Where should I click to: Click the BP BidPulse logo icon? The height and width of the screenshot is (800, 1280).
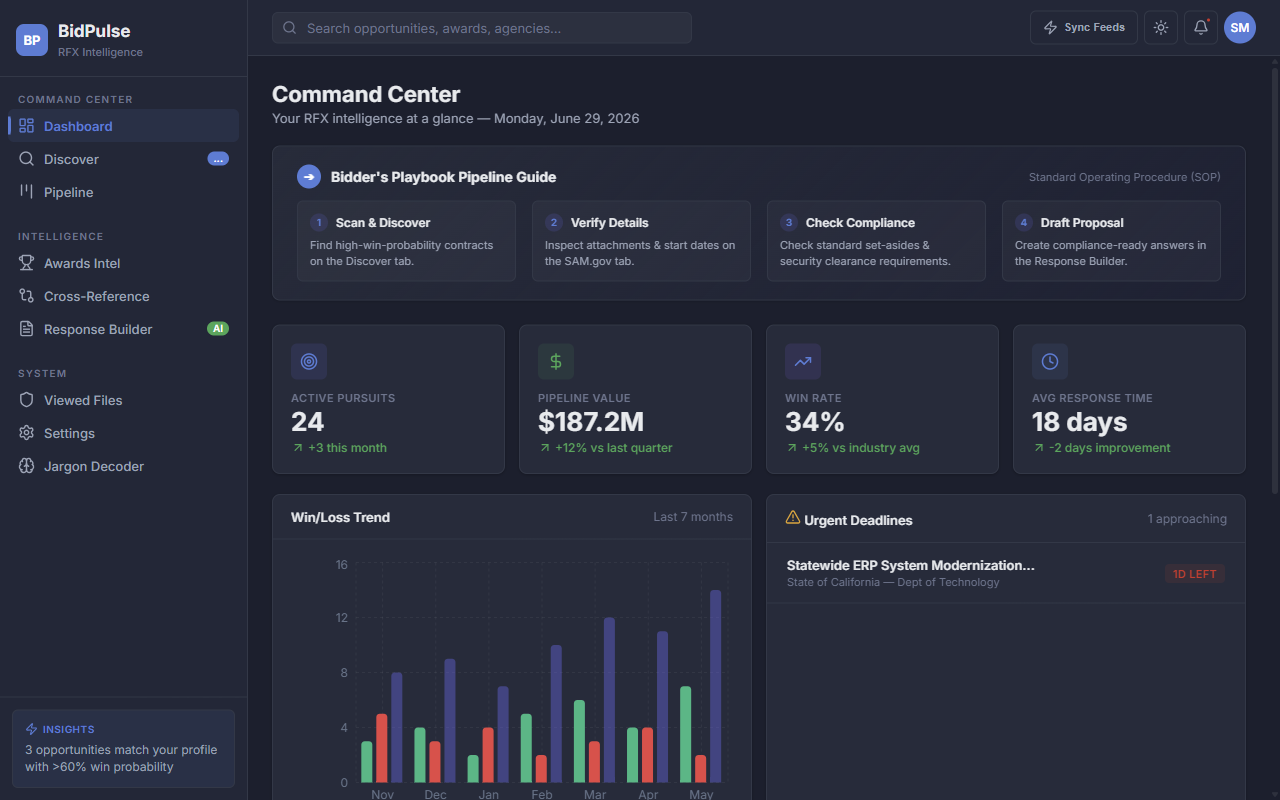(x=32, y=40)
